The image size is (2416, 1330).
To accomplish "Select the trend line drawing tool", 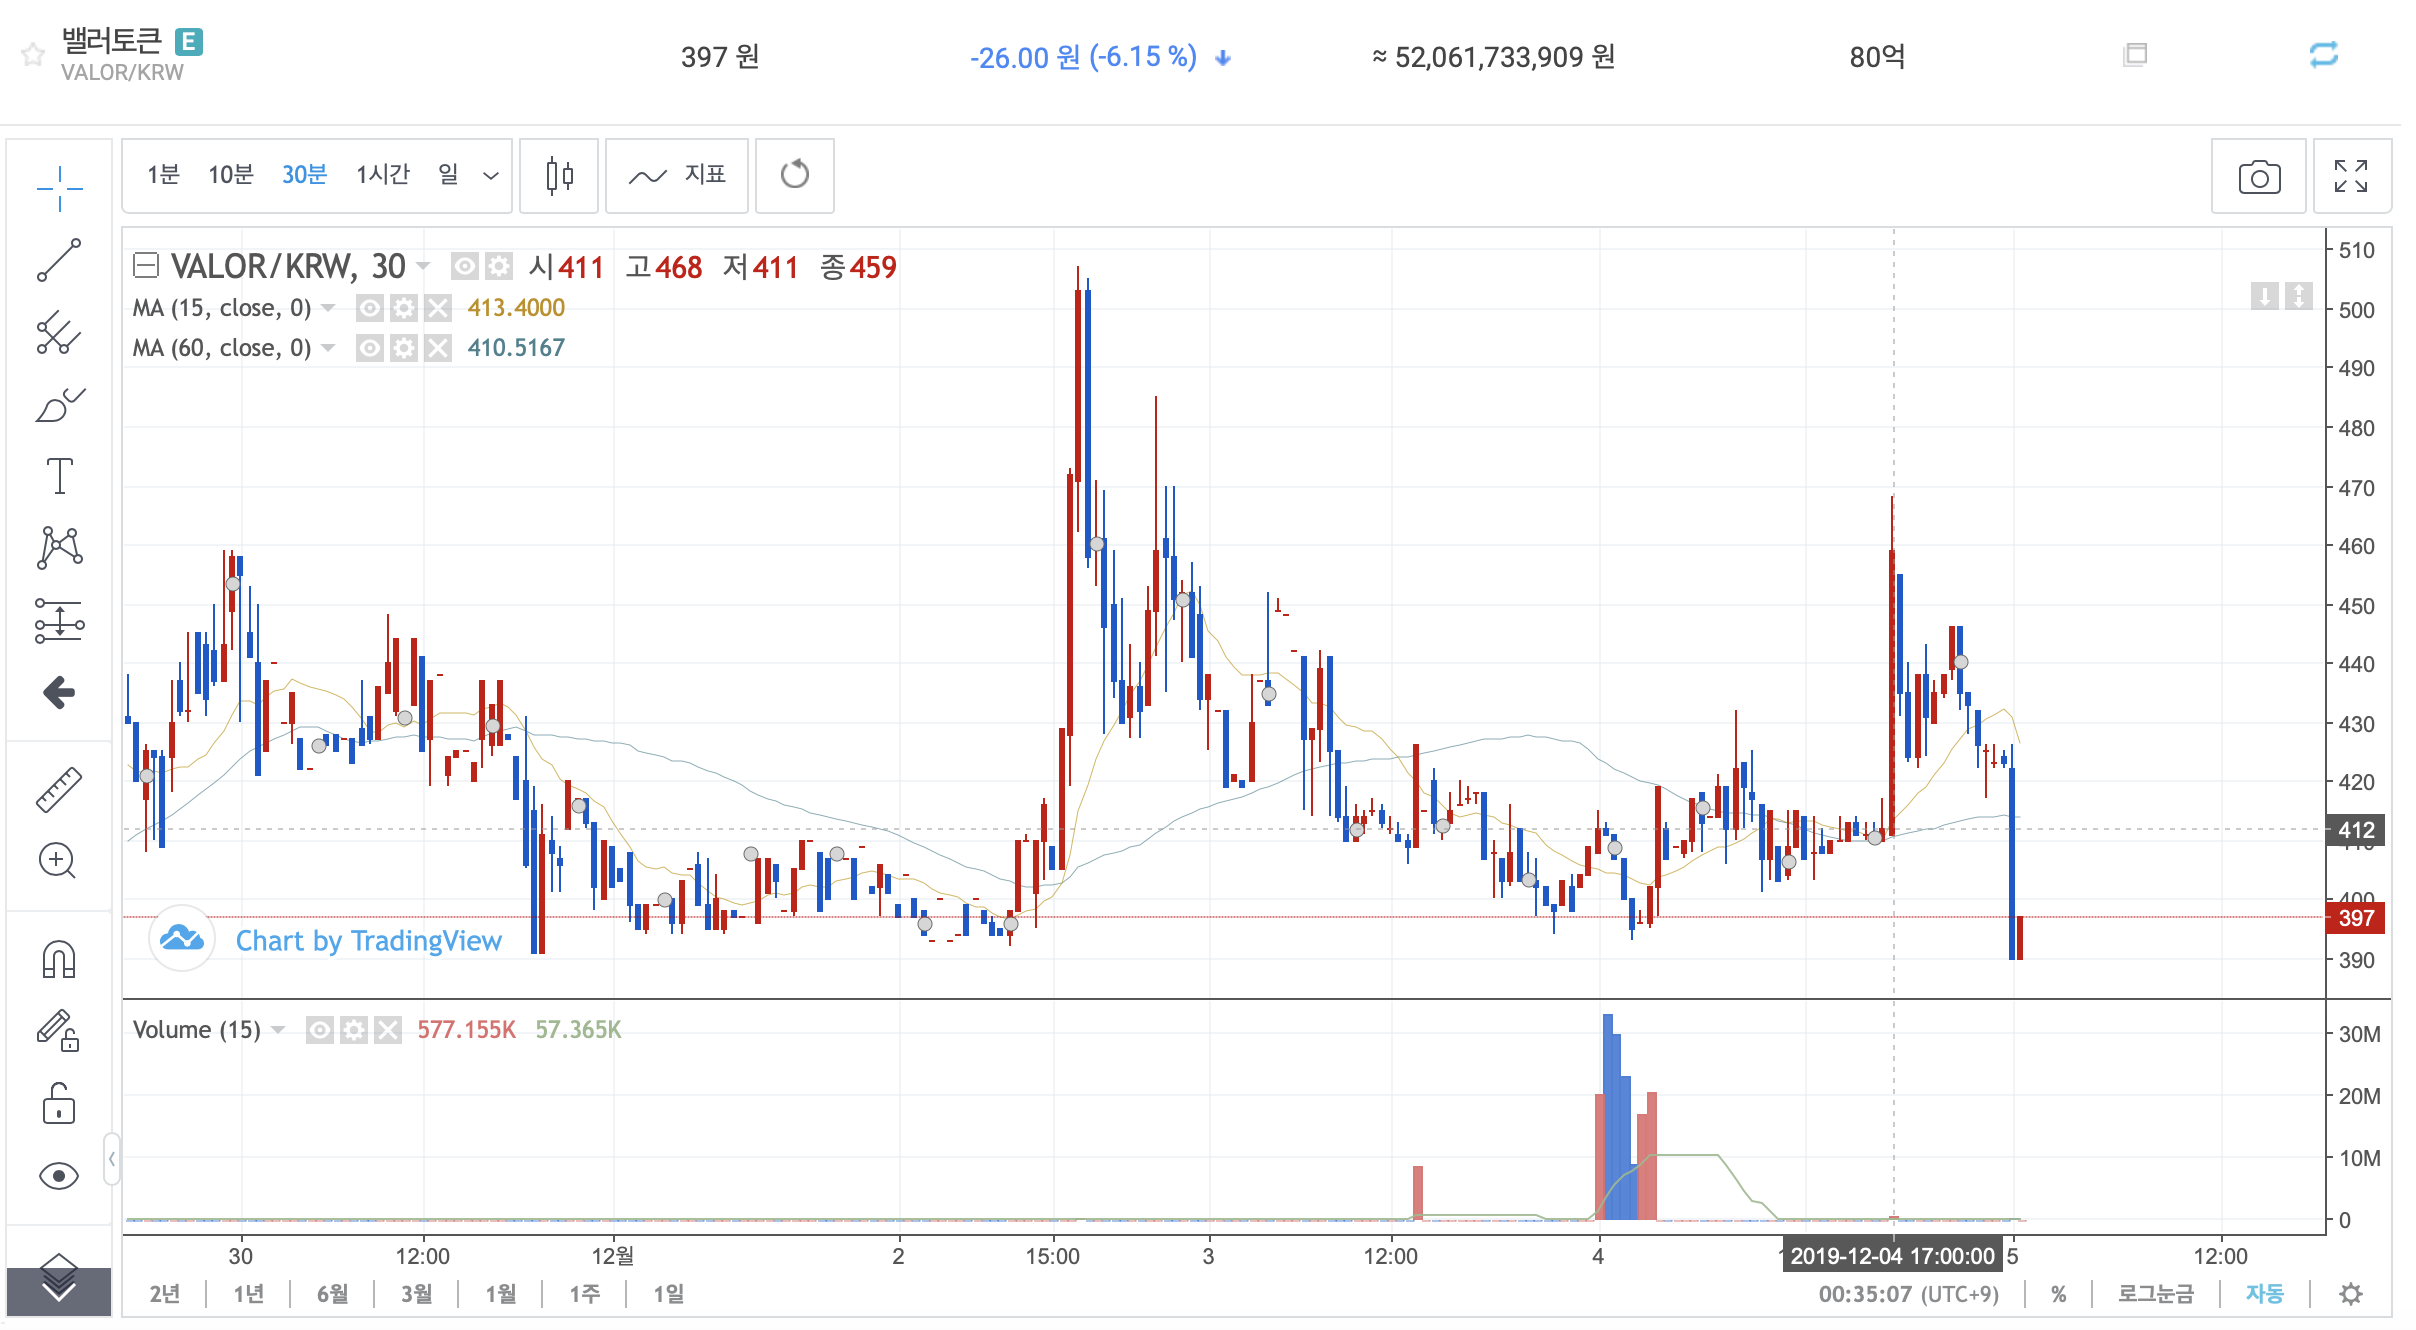I will pos(59,260).
